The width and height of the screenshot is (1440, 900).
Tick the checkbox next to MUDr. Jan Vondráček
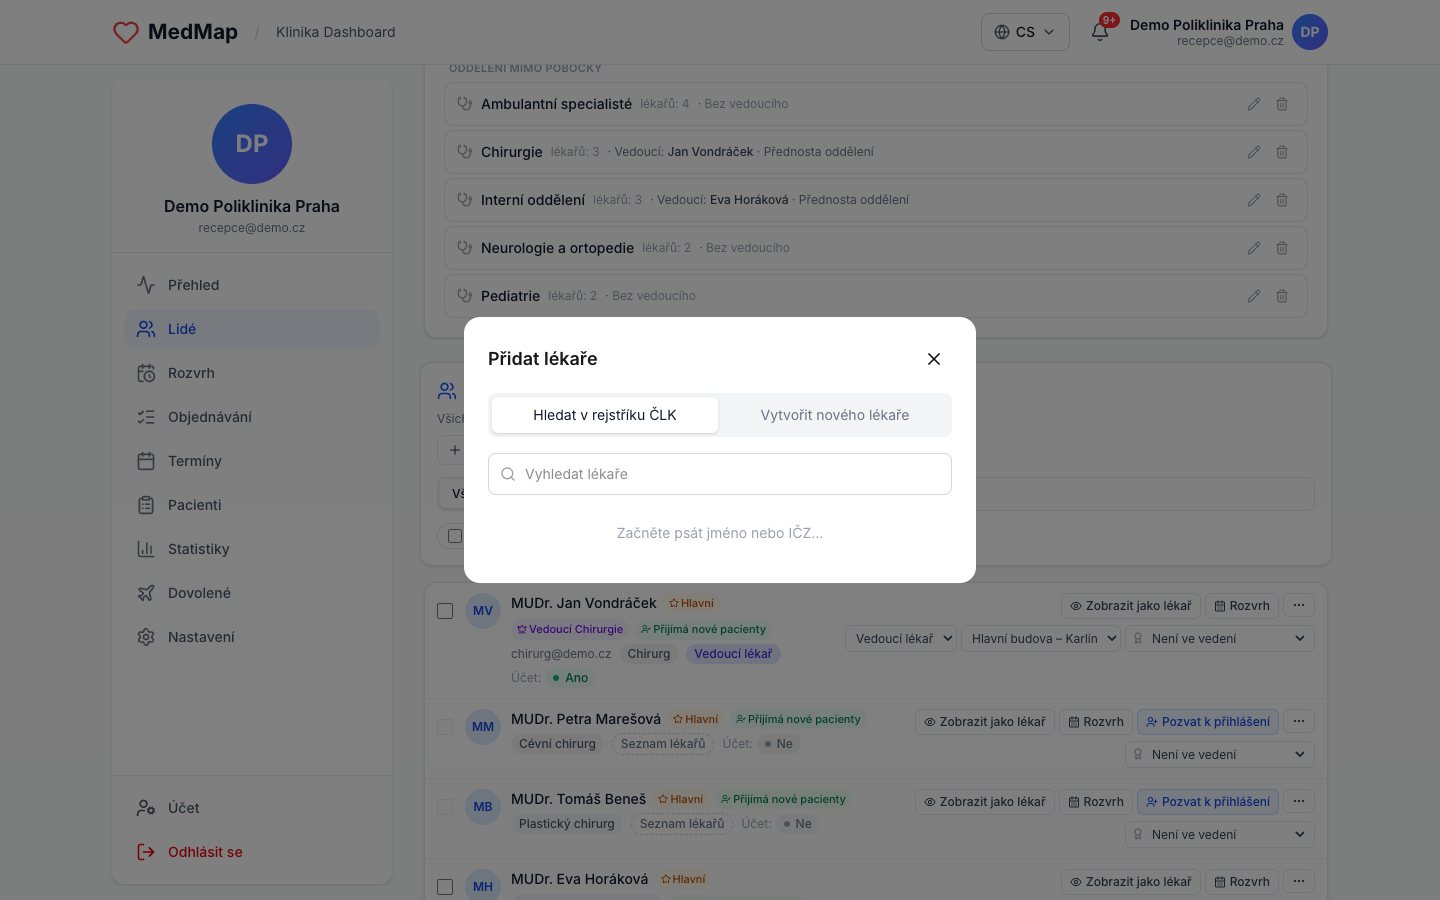tap(445, 611)
